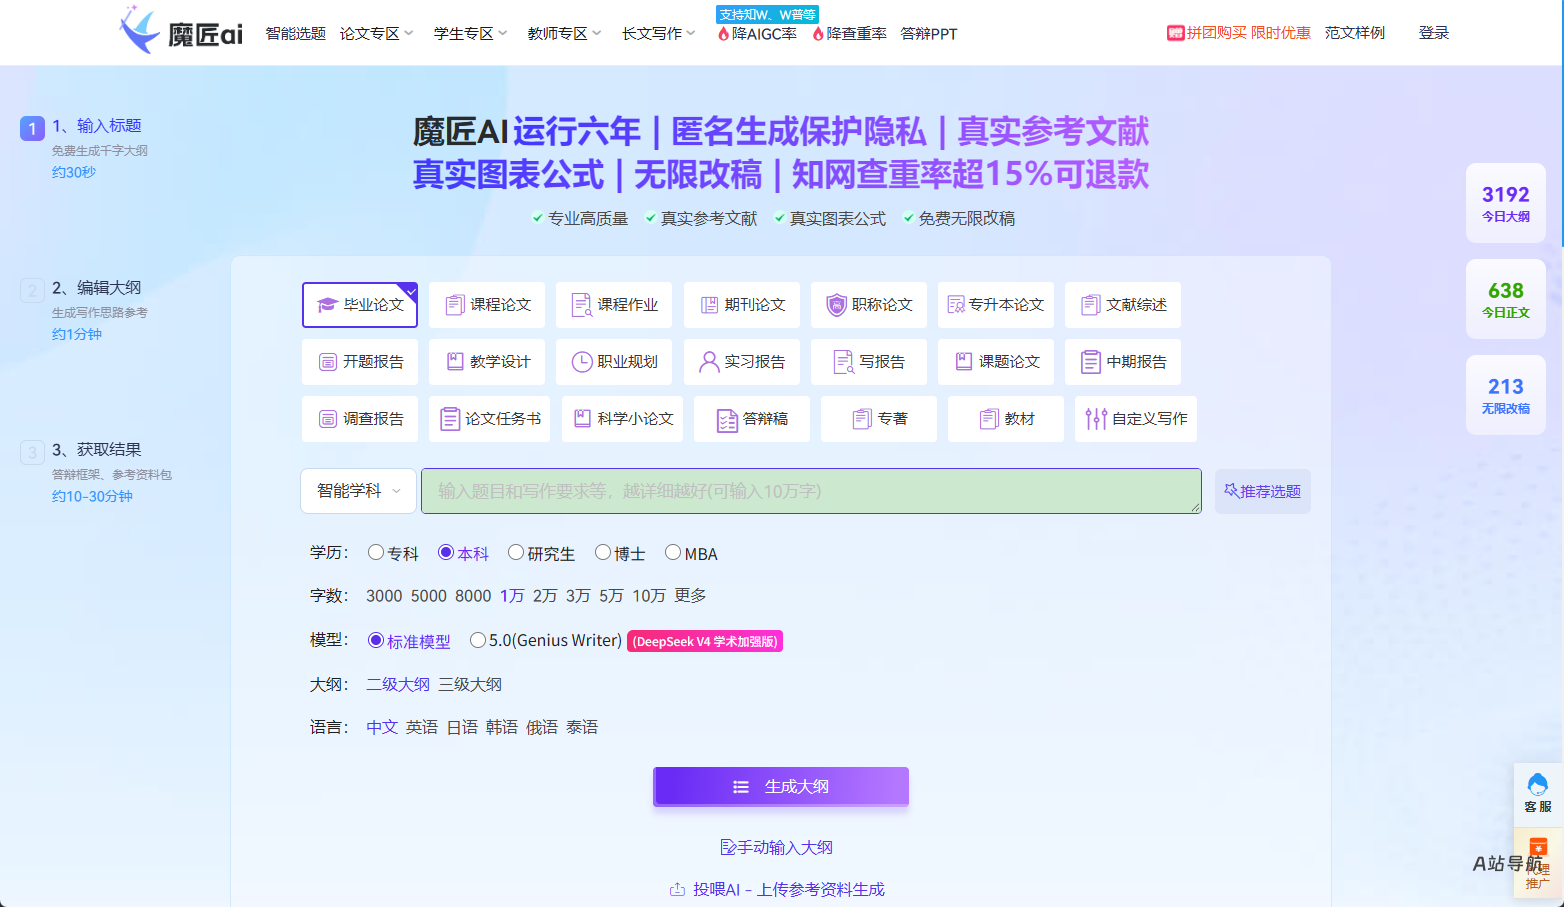Open the 降查重率 nav item
This screenshot has height=907, width=1564.
(849, 34)
